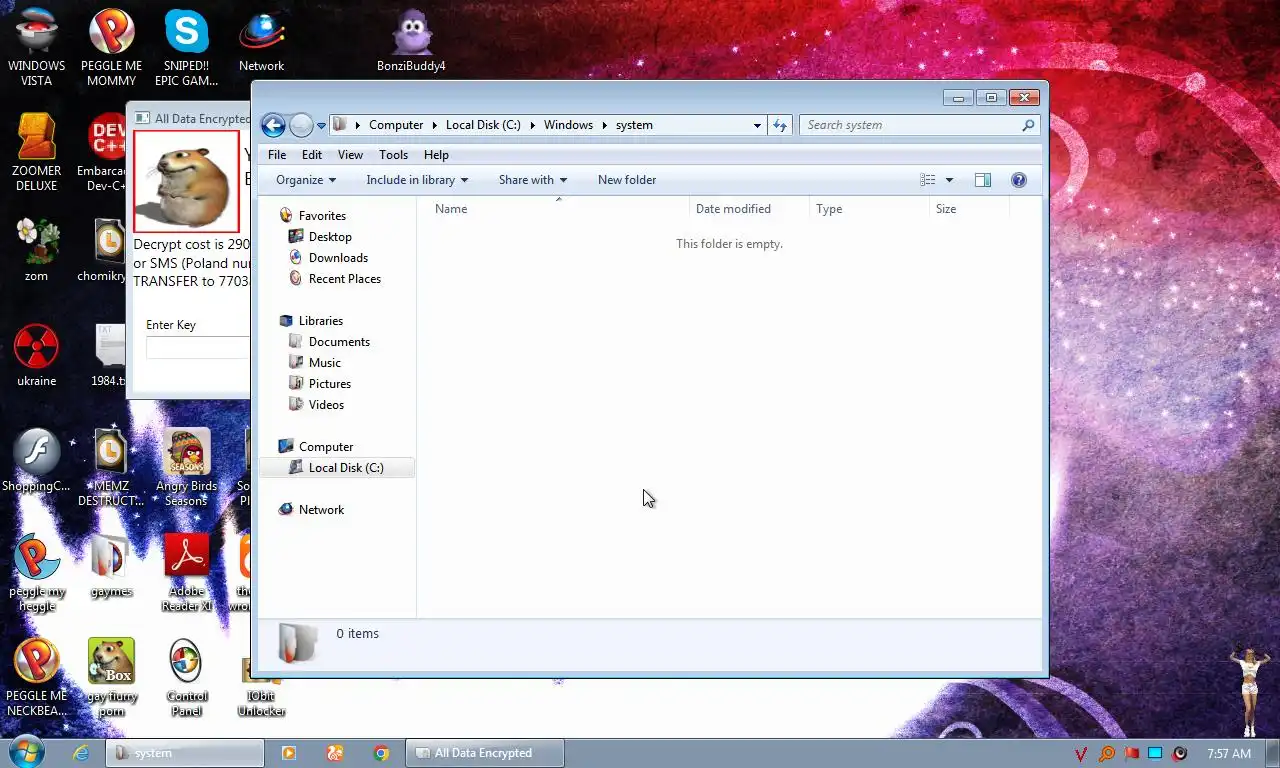Open the Start menu orb
This screenshot has width=1280, height=768.
click(x=25, y=753)
